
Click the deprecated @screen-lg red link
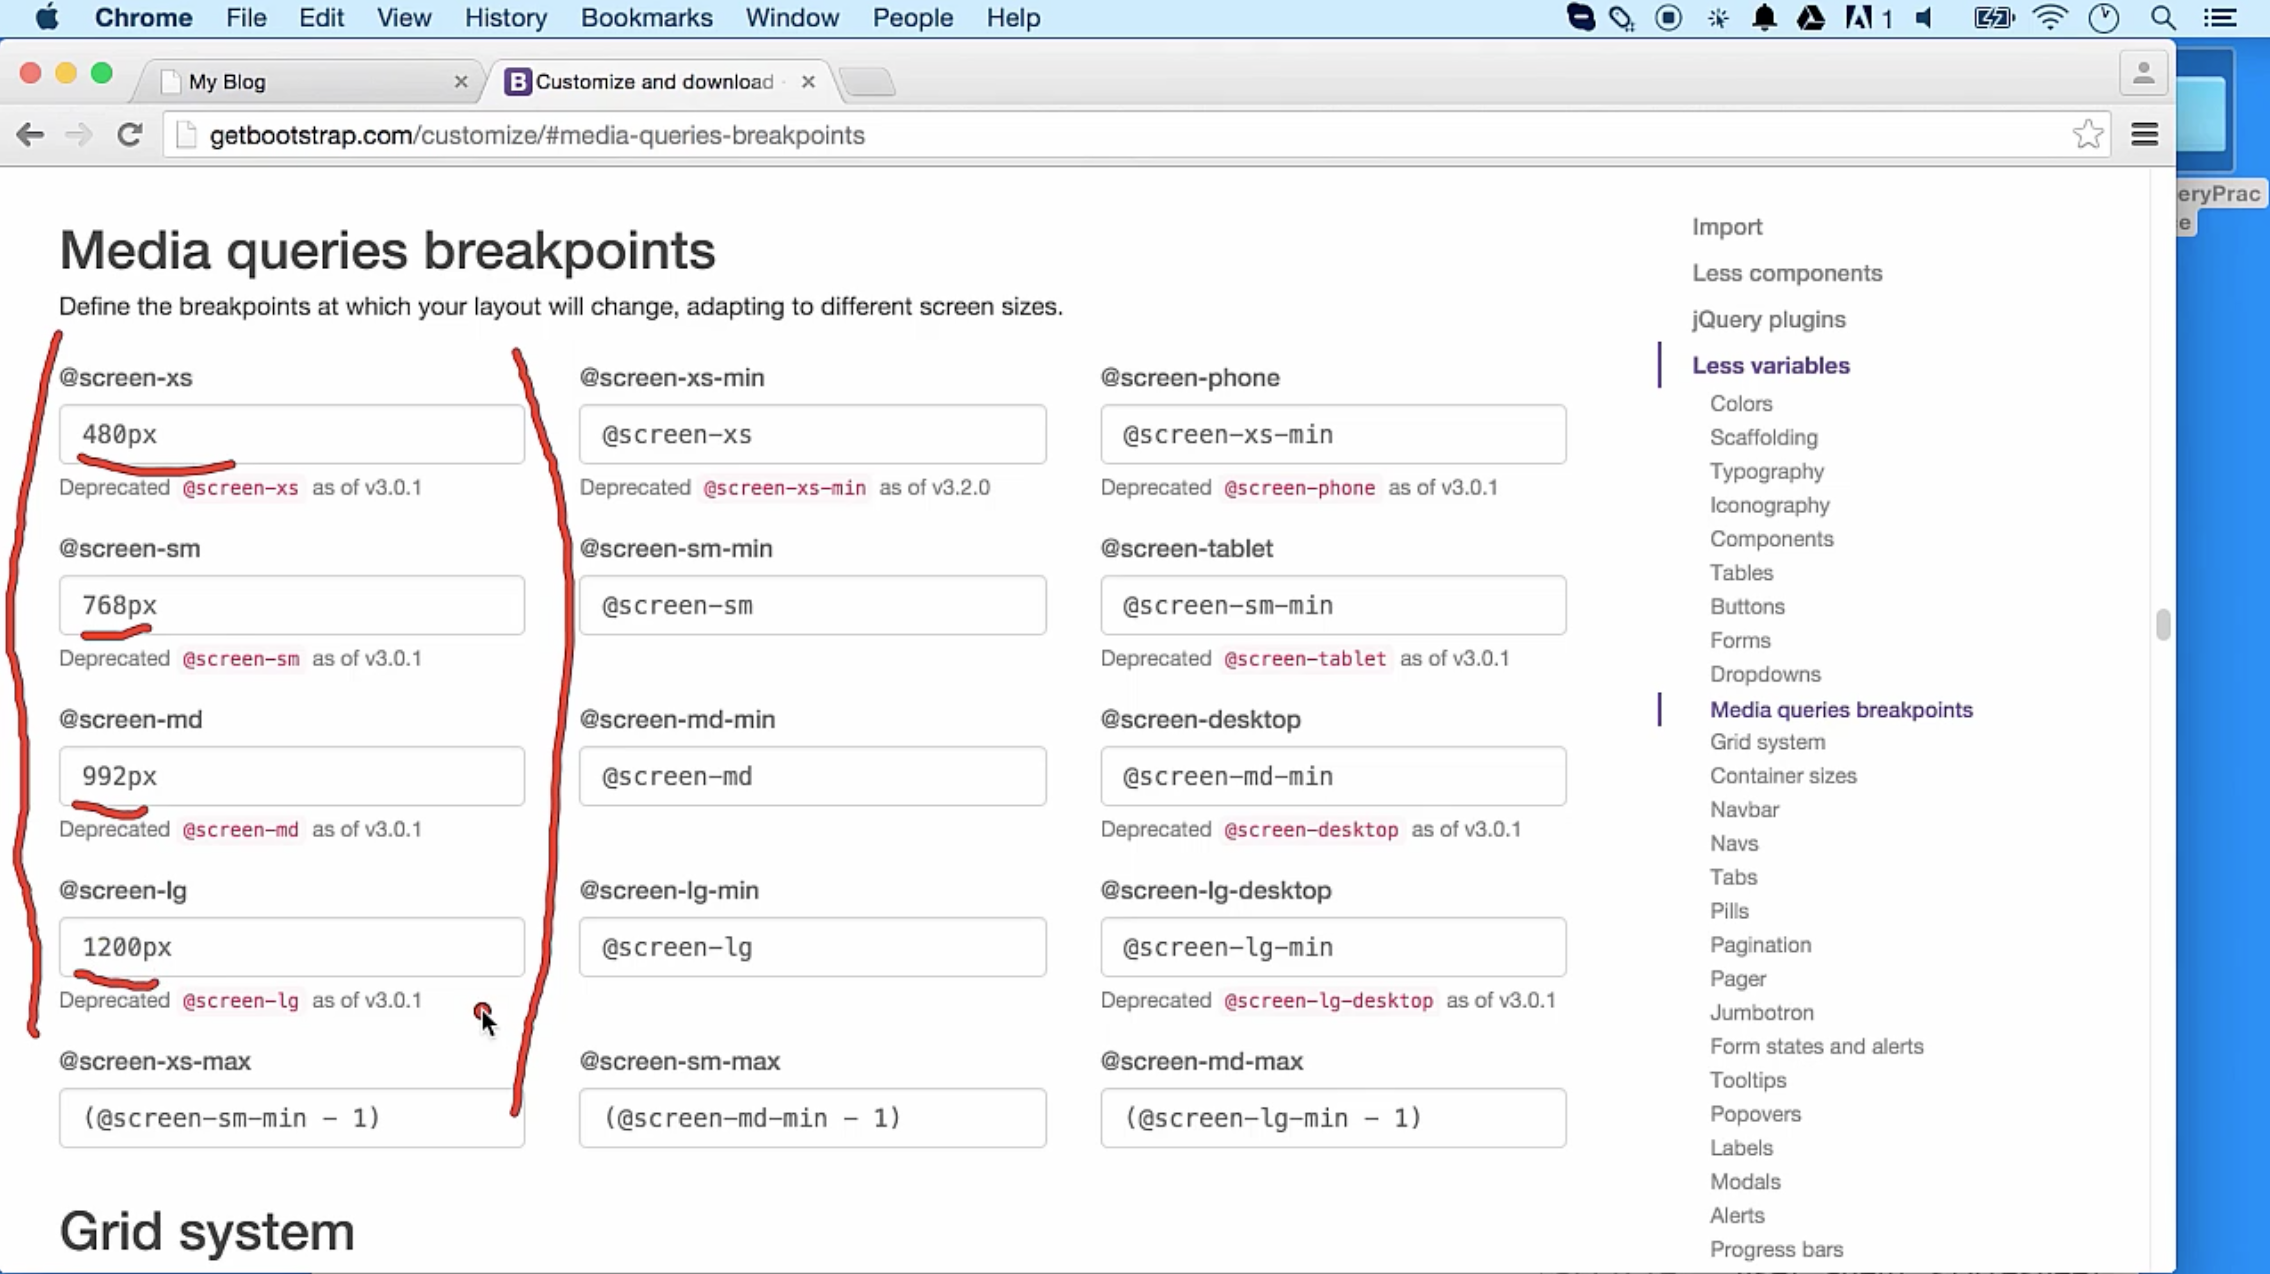(x=240, y=1000)
